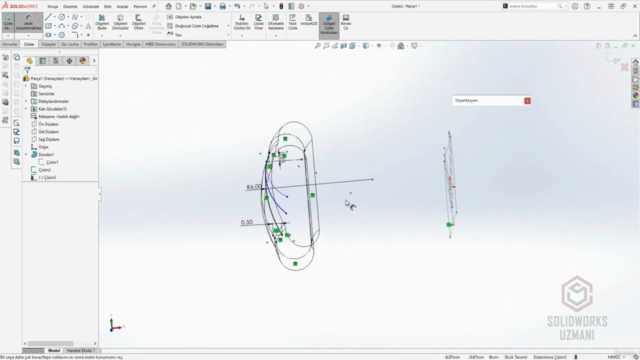The image size is (640, 360).
Task: Open the Araçlar menu
Action: pyautogui.click(x=122, y=7)
